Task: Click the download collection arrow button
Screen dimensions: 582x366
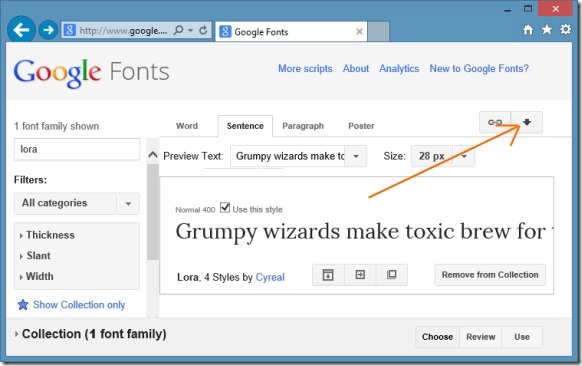Action: click(x=527, y=122)
